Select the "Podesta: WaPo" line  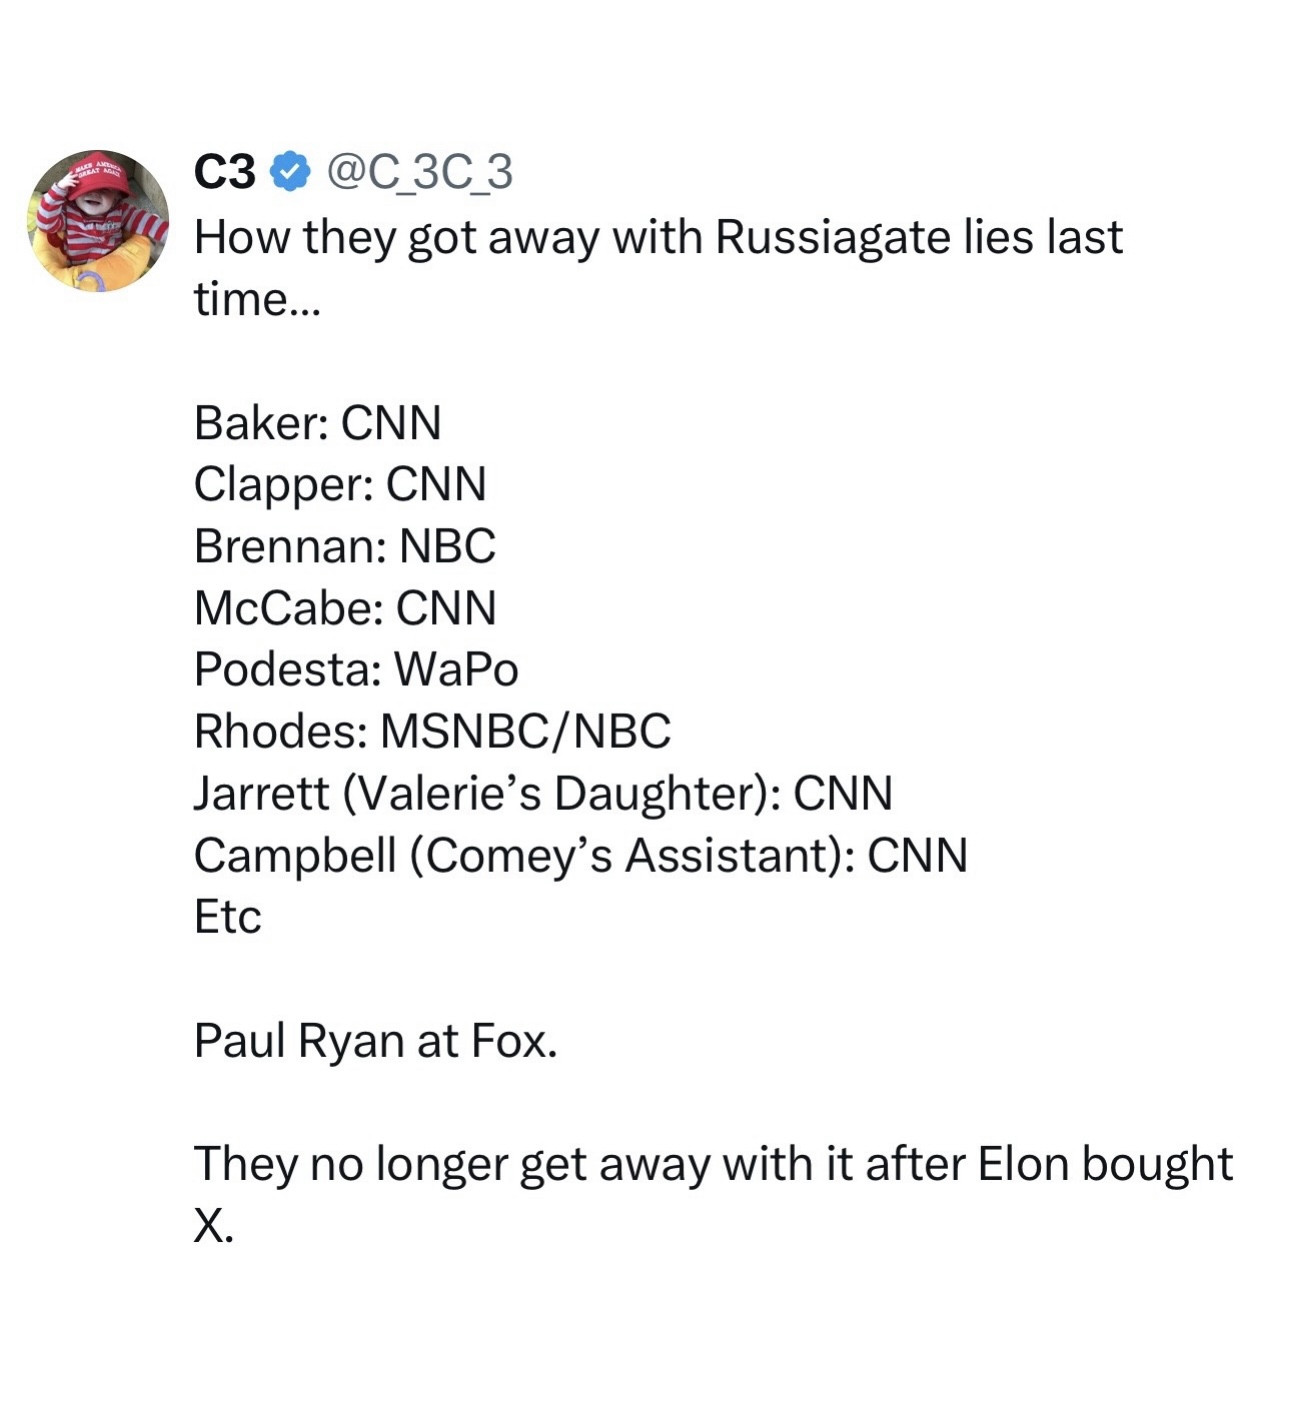[x=356, y=670]
